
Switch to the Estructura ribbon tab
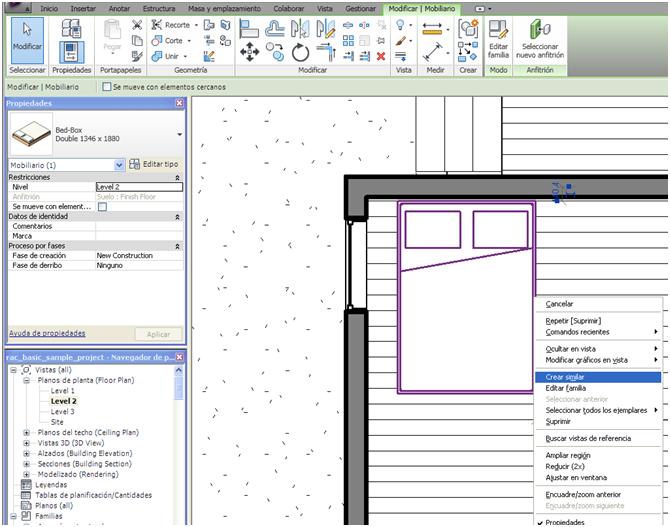(158, 8)
